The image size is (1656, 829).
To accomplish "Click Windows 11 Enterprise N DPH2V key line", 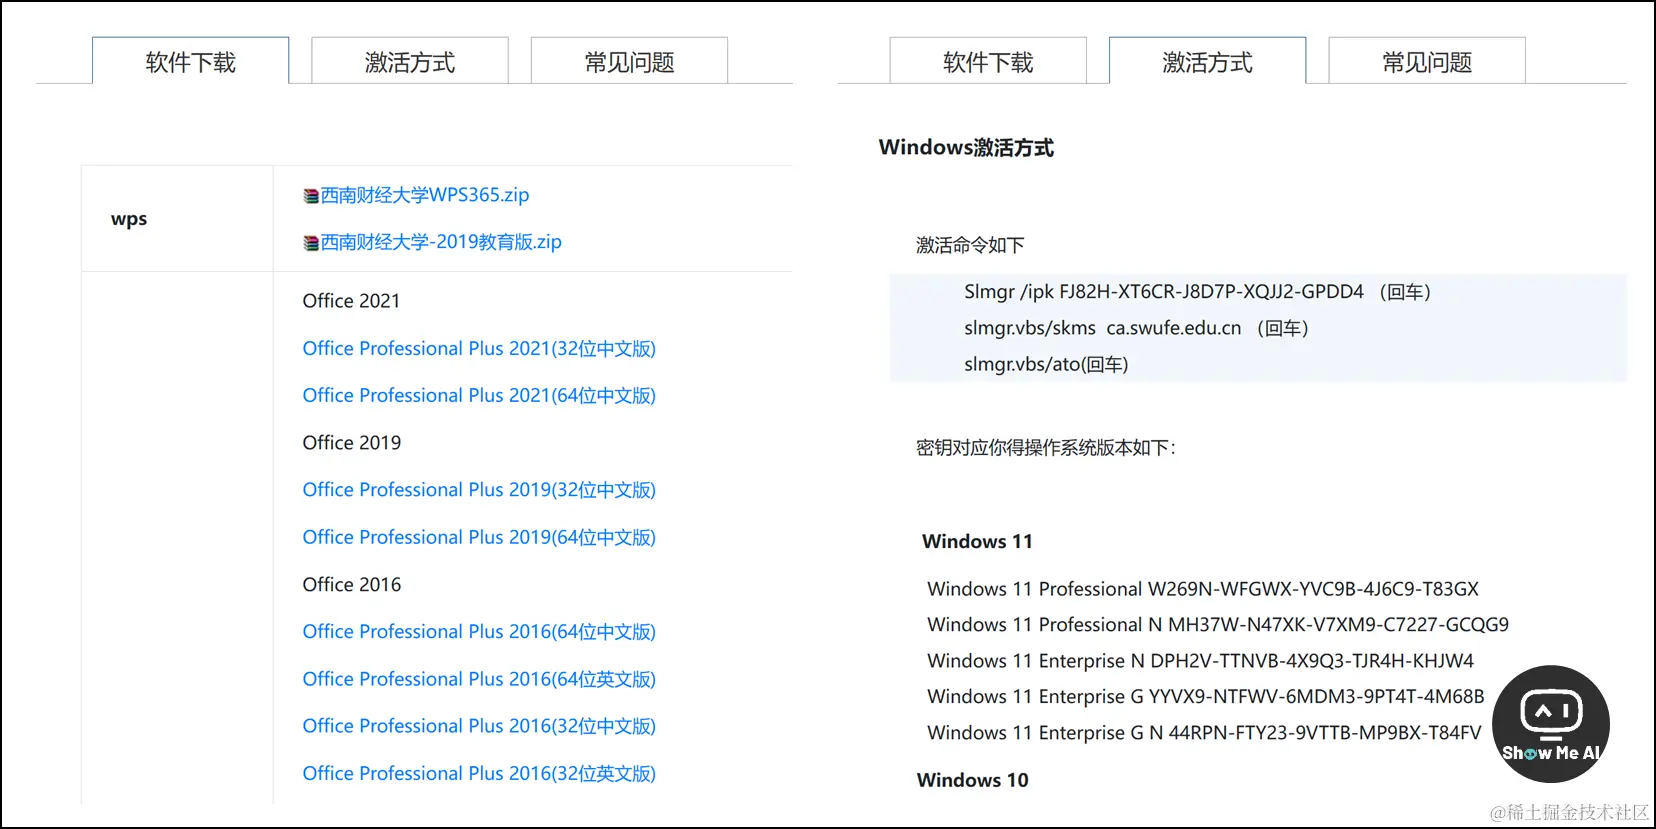I will coord(1200,661).
